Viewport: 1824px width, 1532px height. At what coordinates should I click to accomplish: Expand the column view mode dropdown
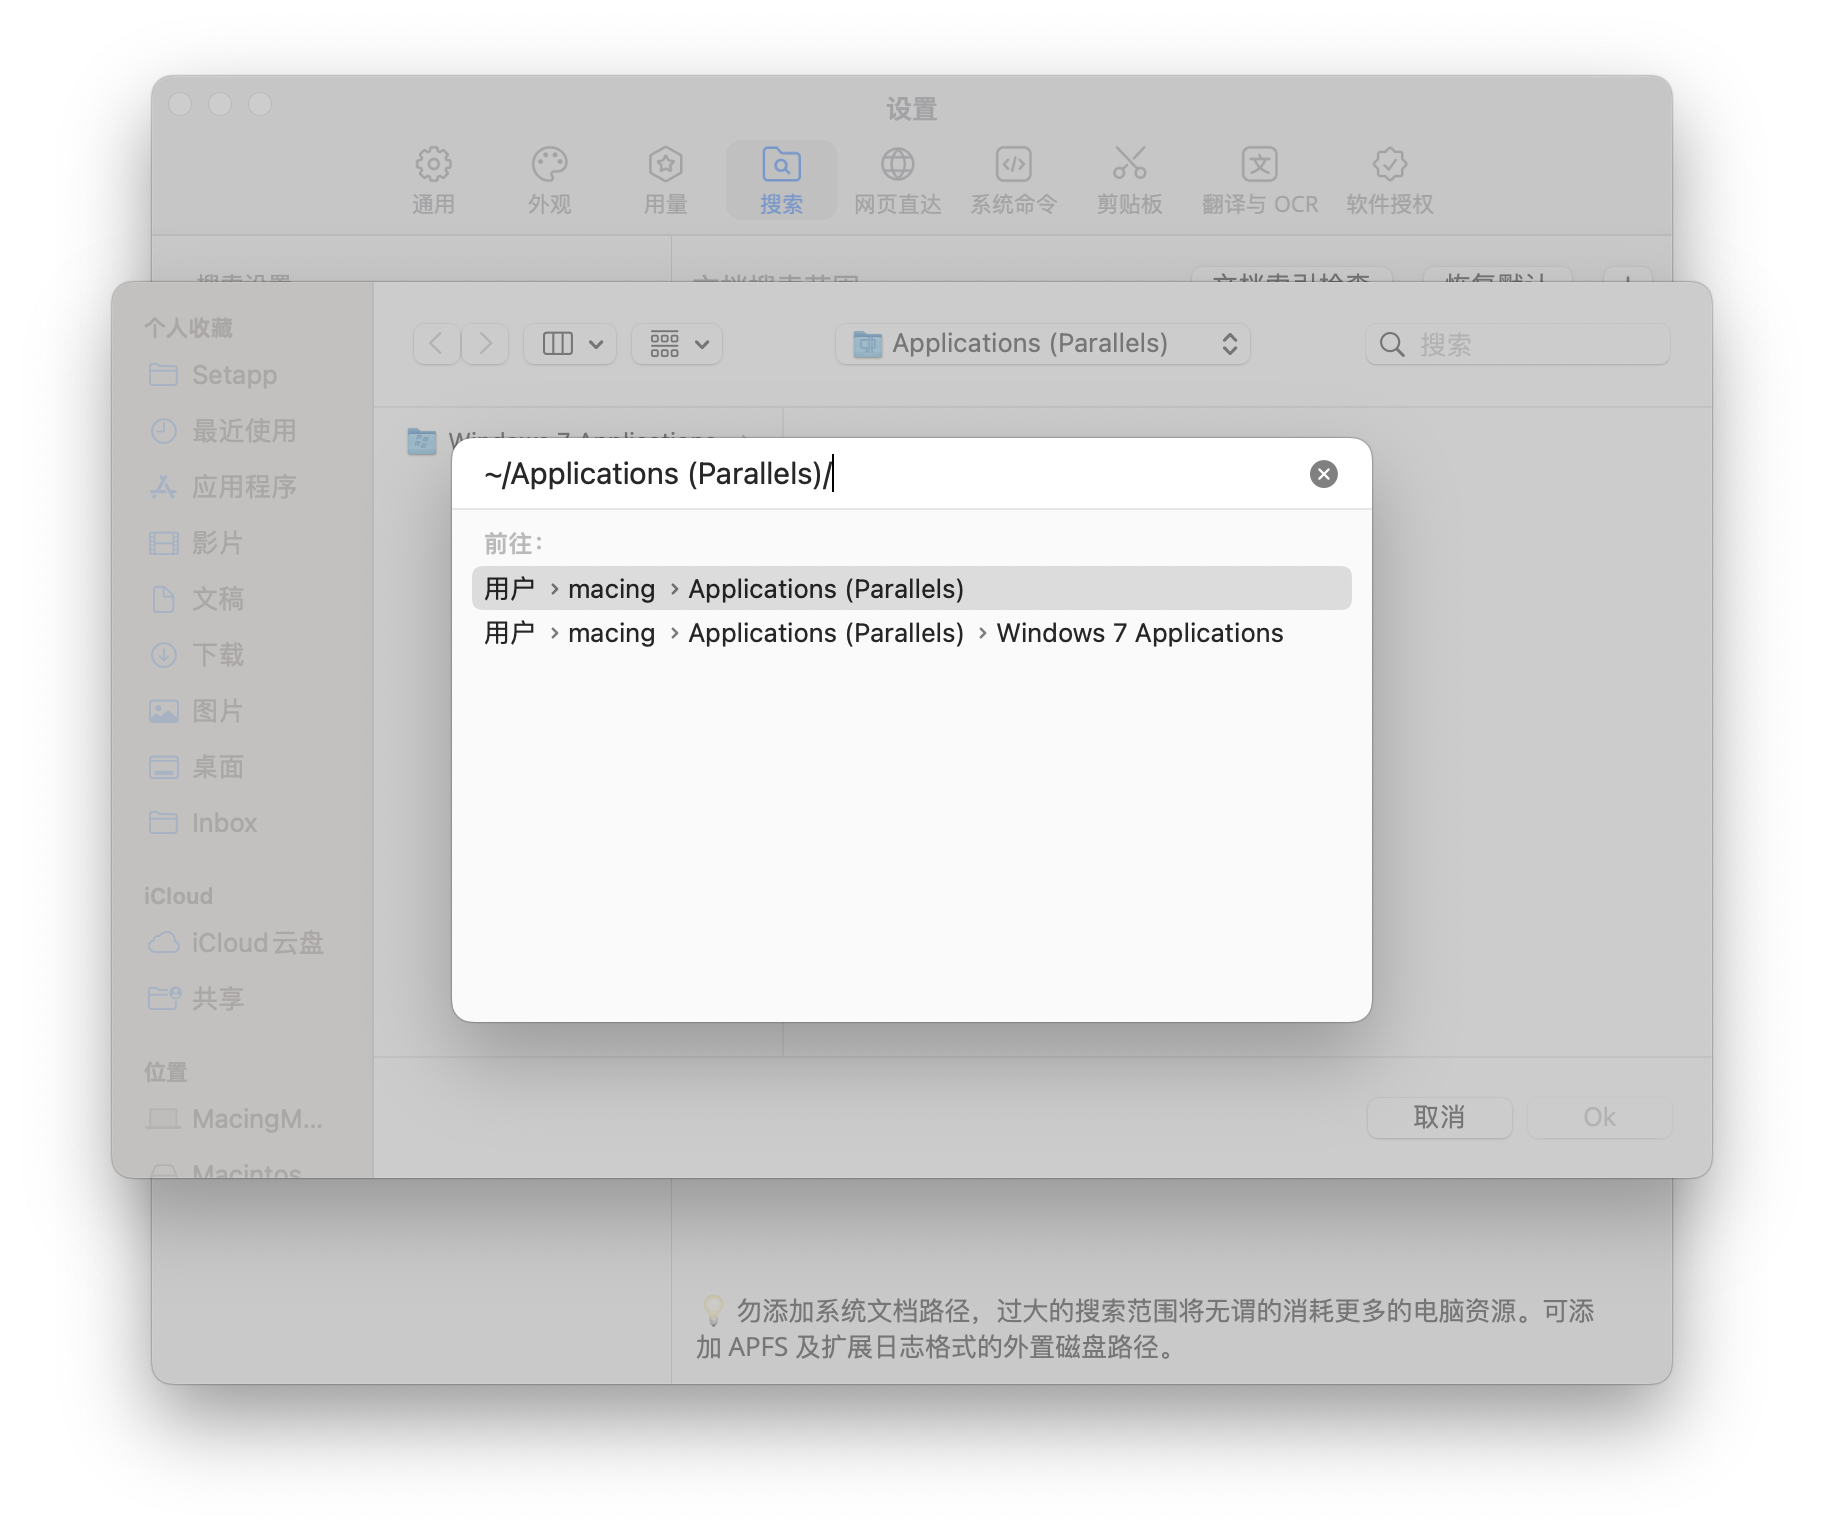(571, 344)
